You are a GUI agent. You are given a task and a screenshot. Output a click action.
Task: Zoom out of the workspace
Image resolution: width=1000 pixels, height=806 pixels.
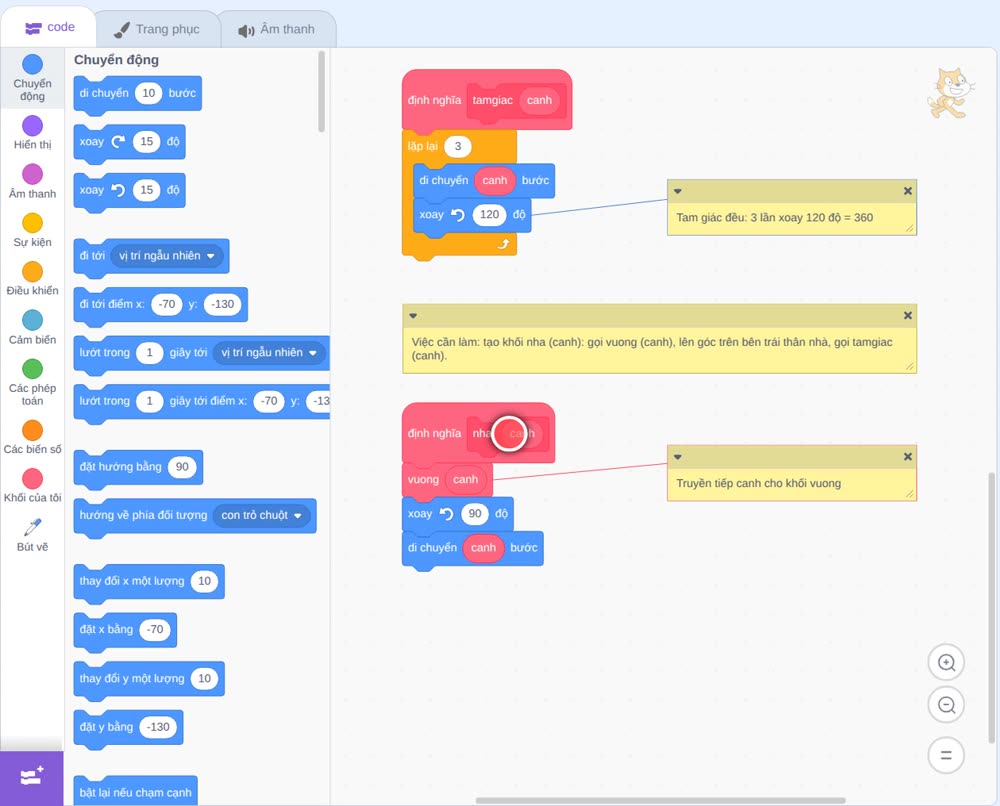pos(946,705)
